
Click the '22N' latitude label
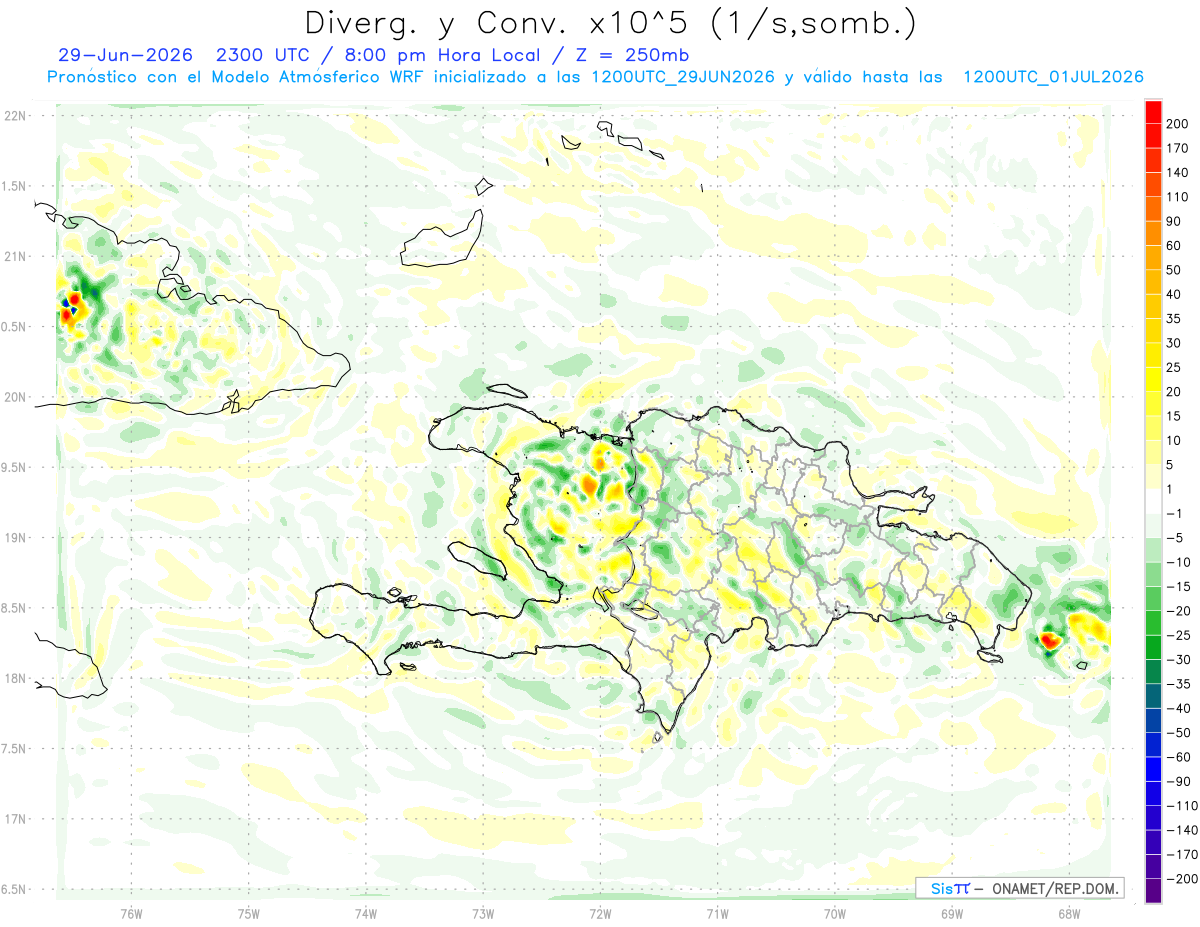point(15,116)
